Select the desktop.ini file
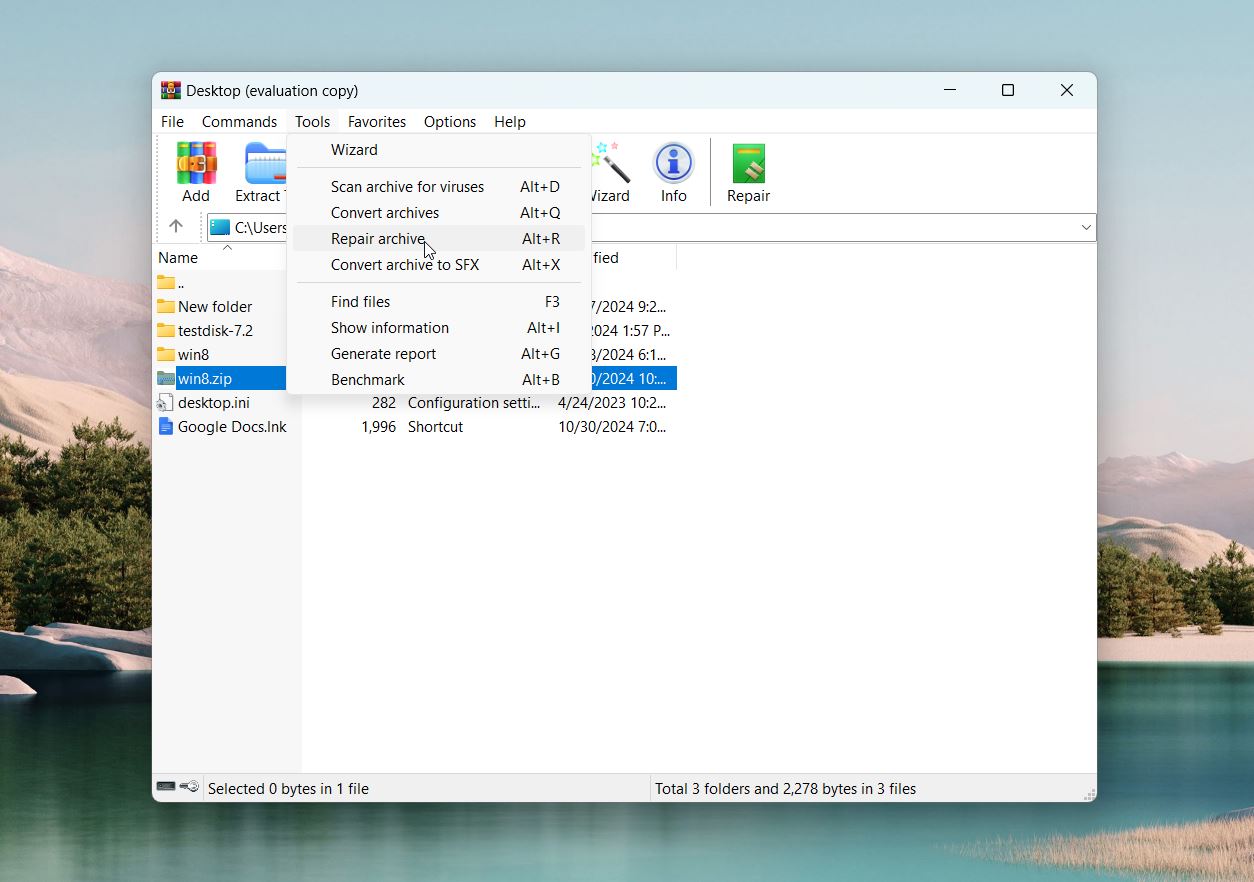Viewport: 1254px width, 882px height. [213, 403]
